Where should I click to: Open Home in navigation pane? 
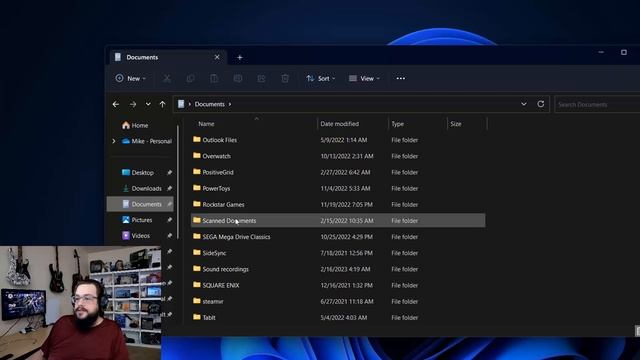tap(135, 125)
